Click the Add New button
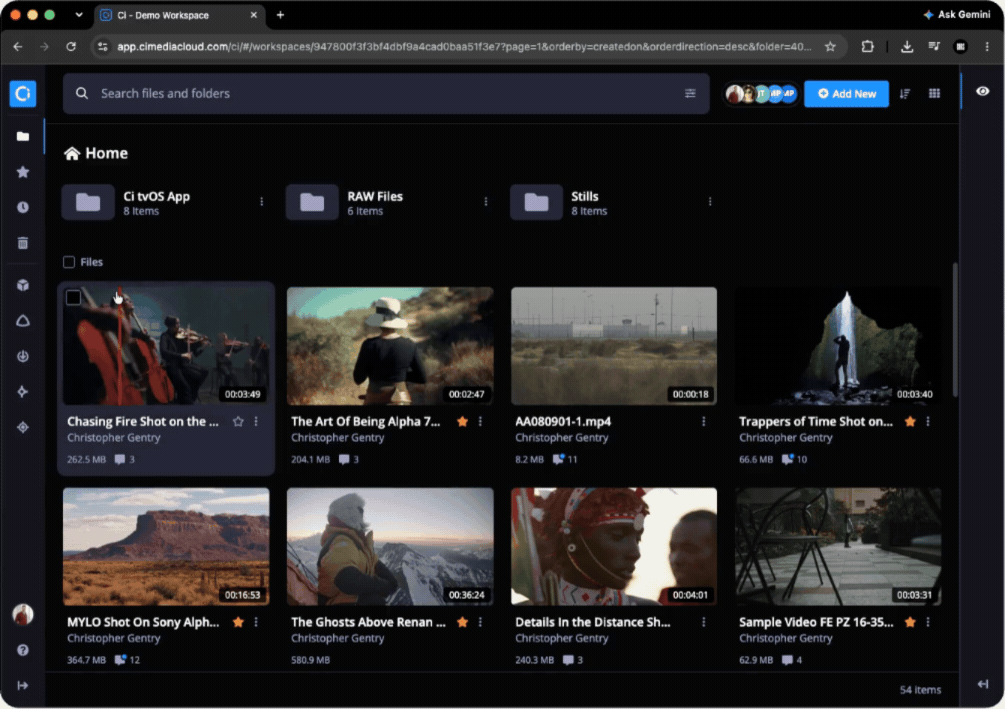 pyautogui.click(x=846, y=94)
